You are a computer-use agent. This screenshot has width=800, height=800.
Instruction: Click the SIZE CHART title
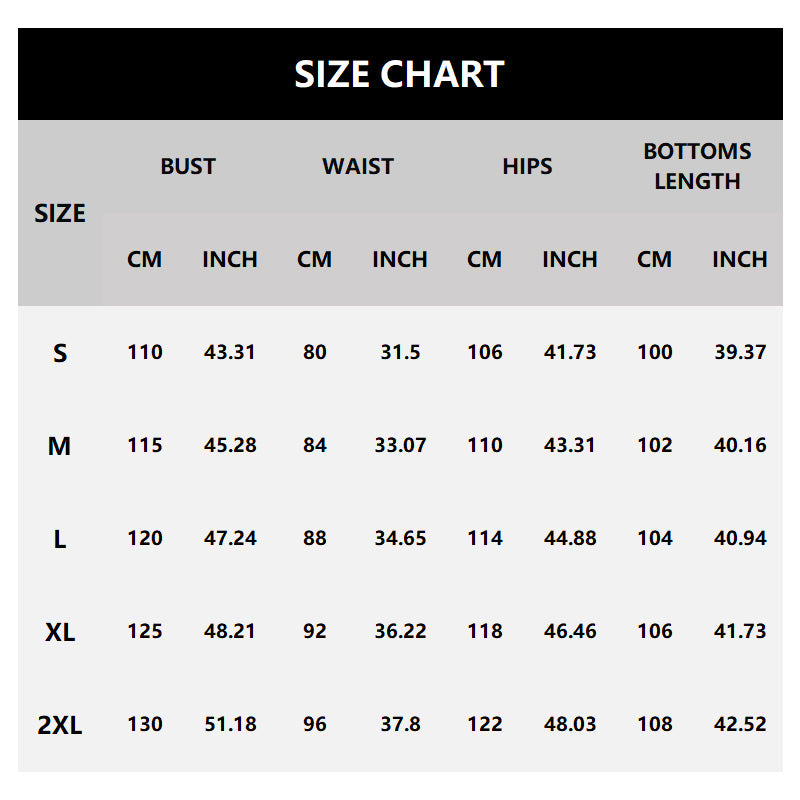[x=399, y=74]
